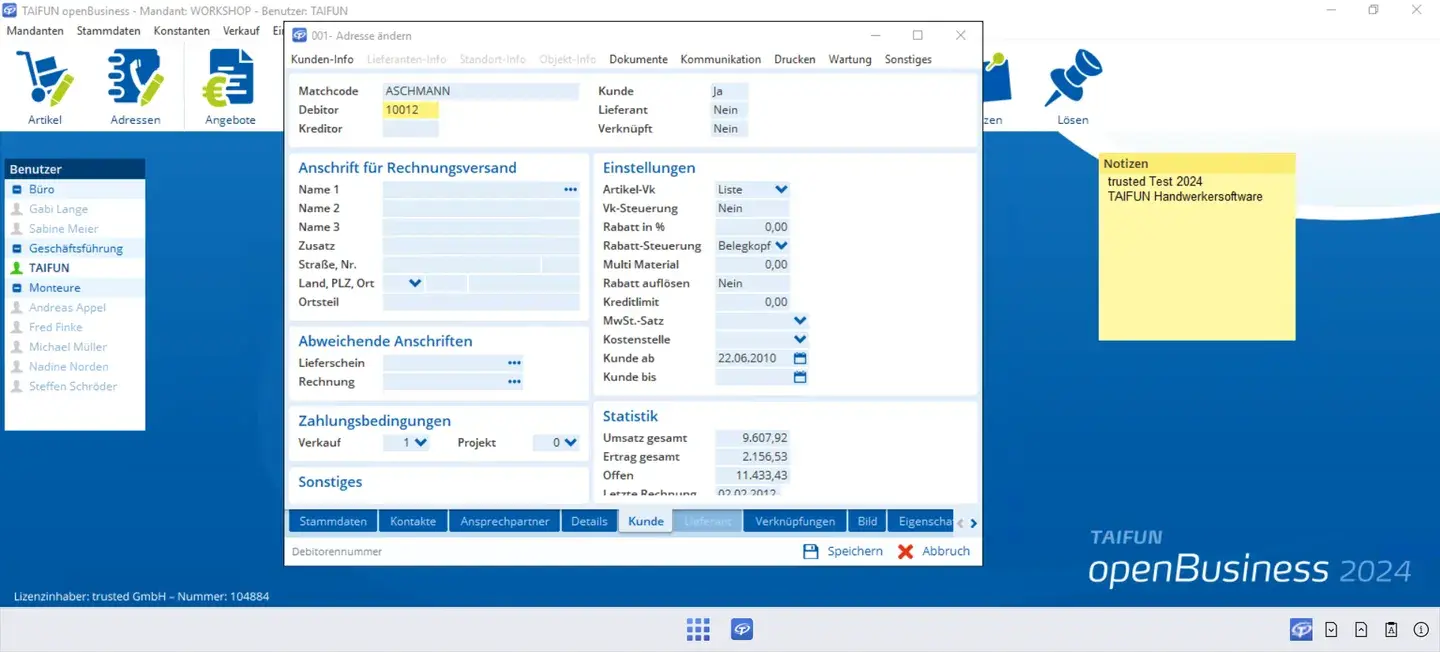Open Mandanten menu in main window

[x=35, y=31]
